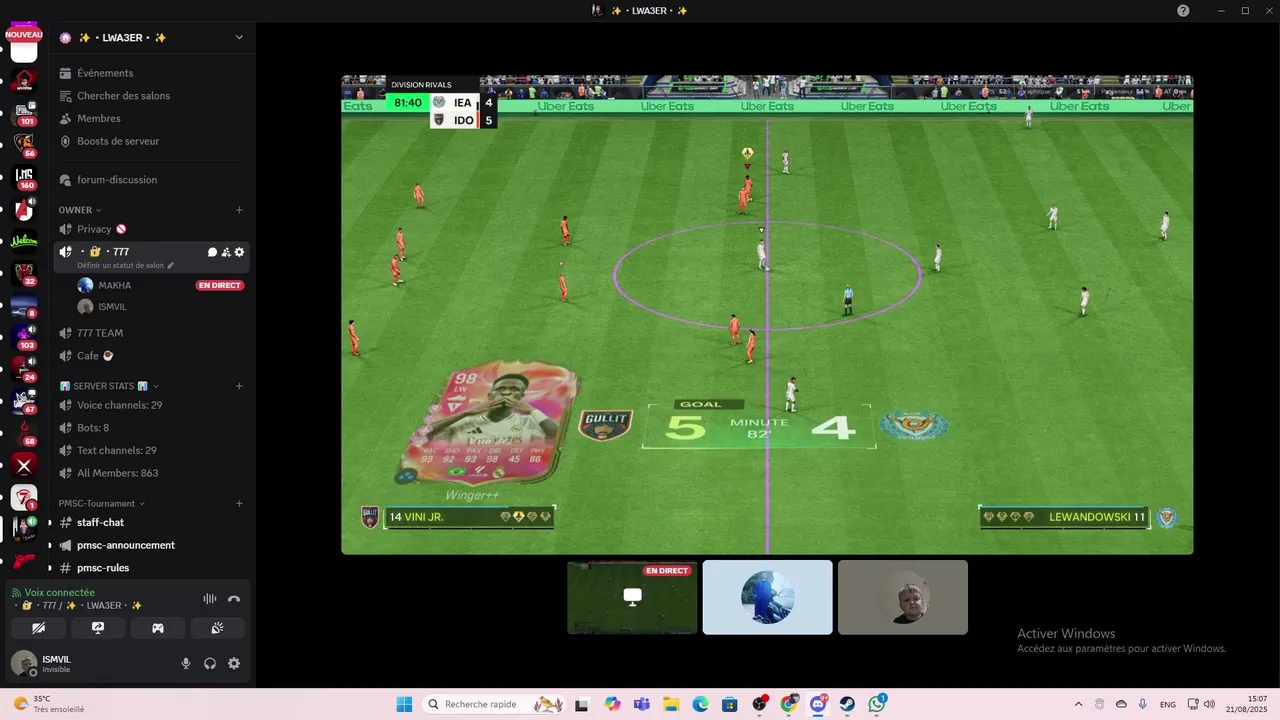
Task: Collapse the OWNER category
Action: pos(79,210)
